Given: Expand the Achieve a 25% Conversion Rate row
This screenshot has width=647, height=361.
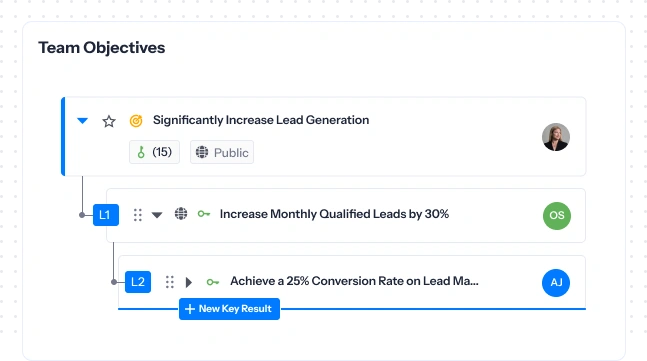Looking at the screenshot, I should (189, 282).
